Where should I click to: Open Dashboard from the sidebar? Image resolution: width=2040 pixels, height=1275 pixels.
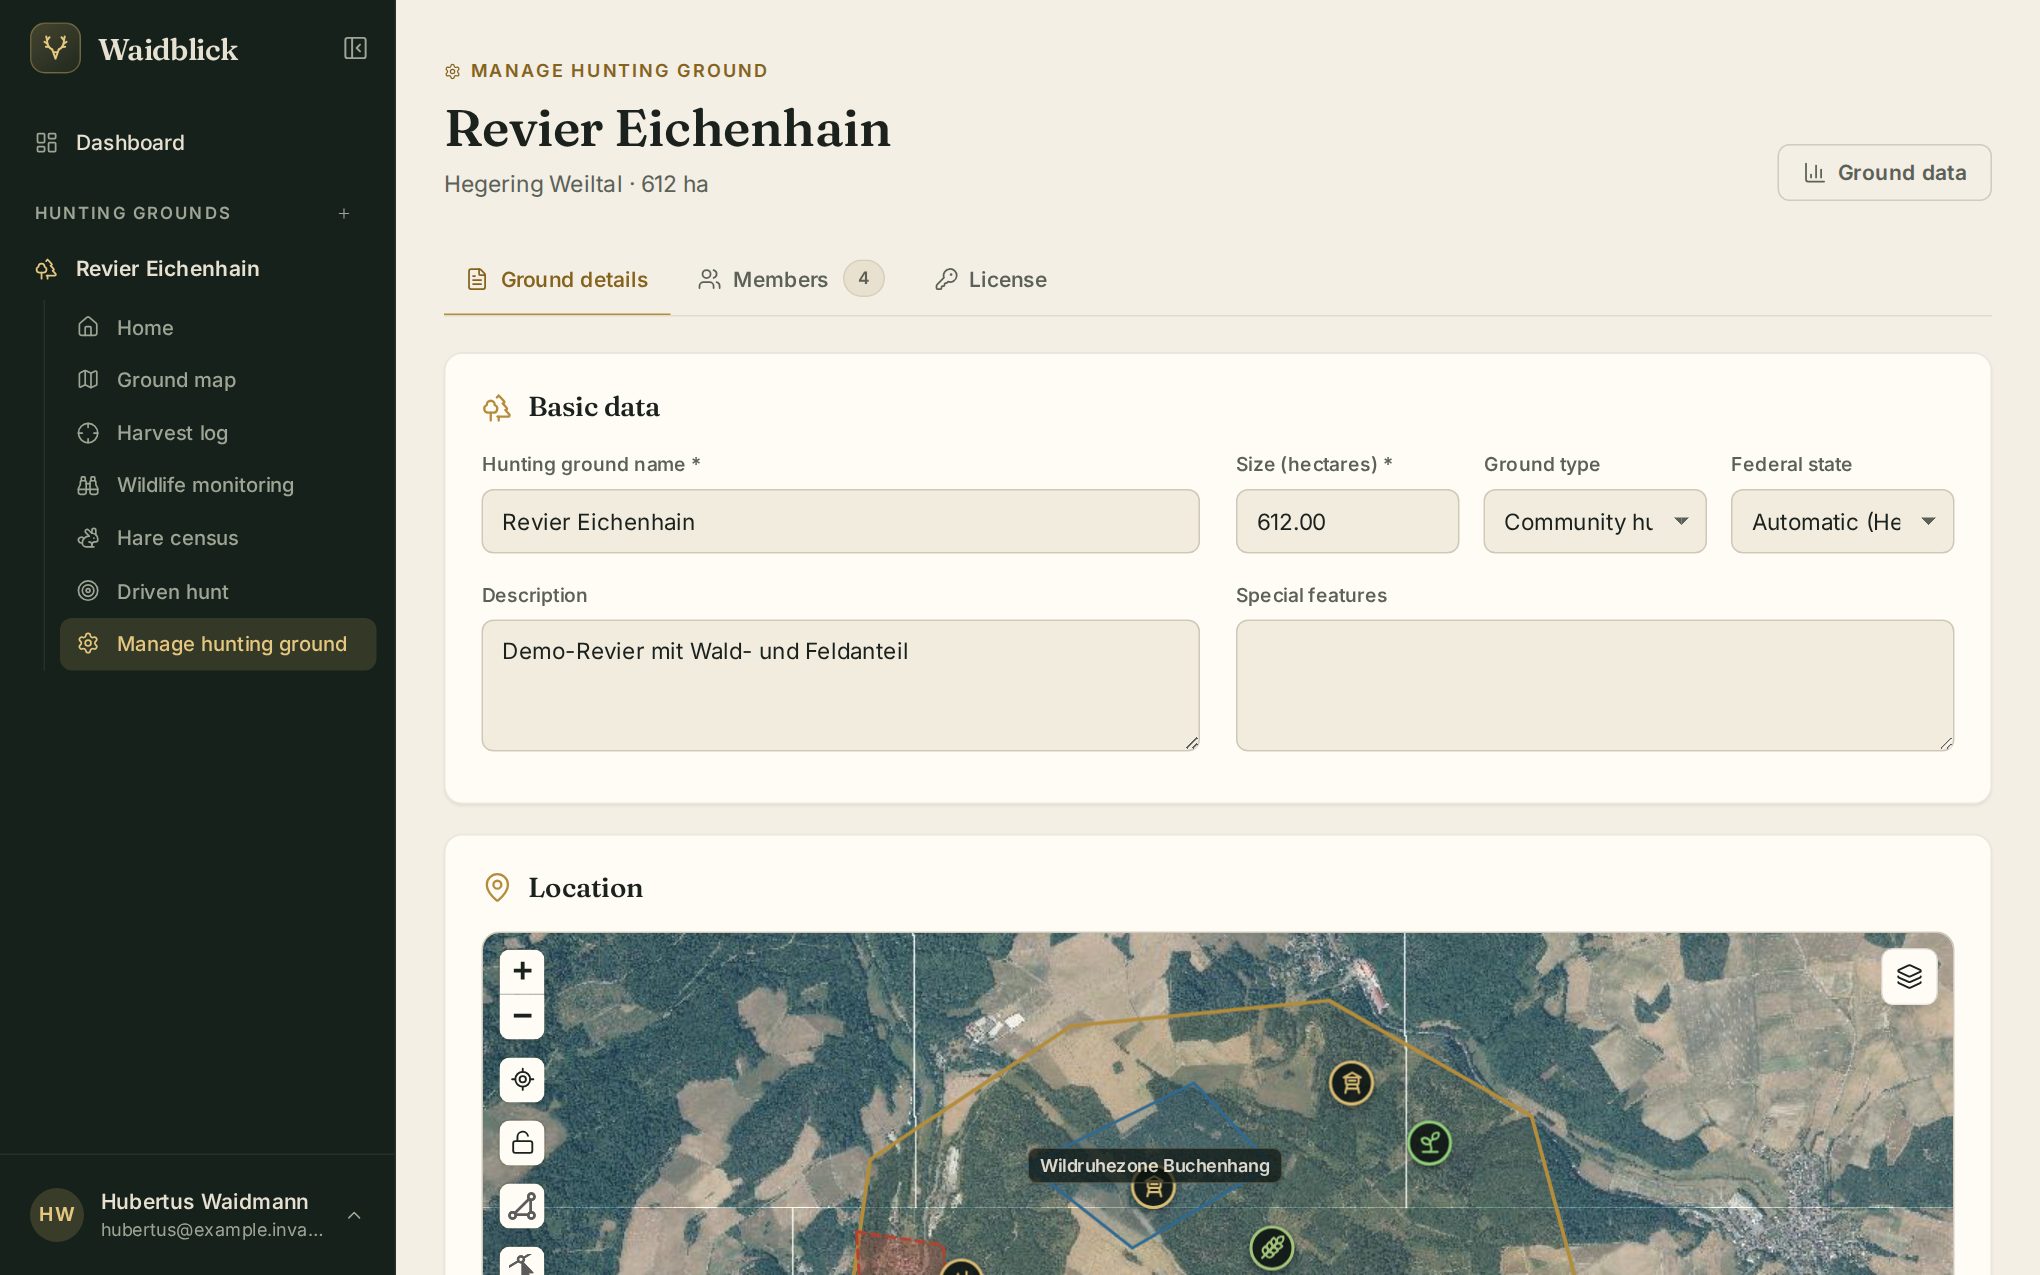pos(198,142)
